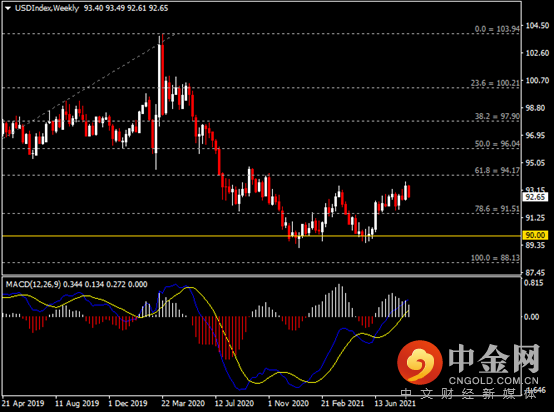Click the 21 Apr 2019 date marker

click(23, 403)
